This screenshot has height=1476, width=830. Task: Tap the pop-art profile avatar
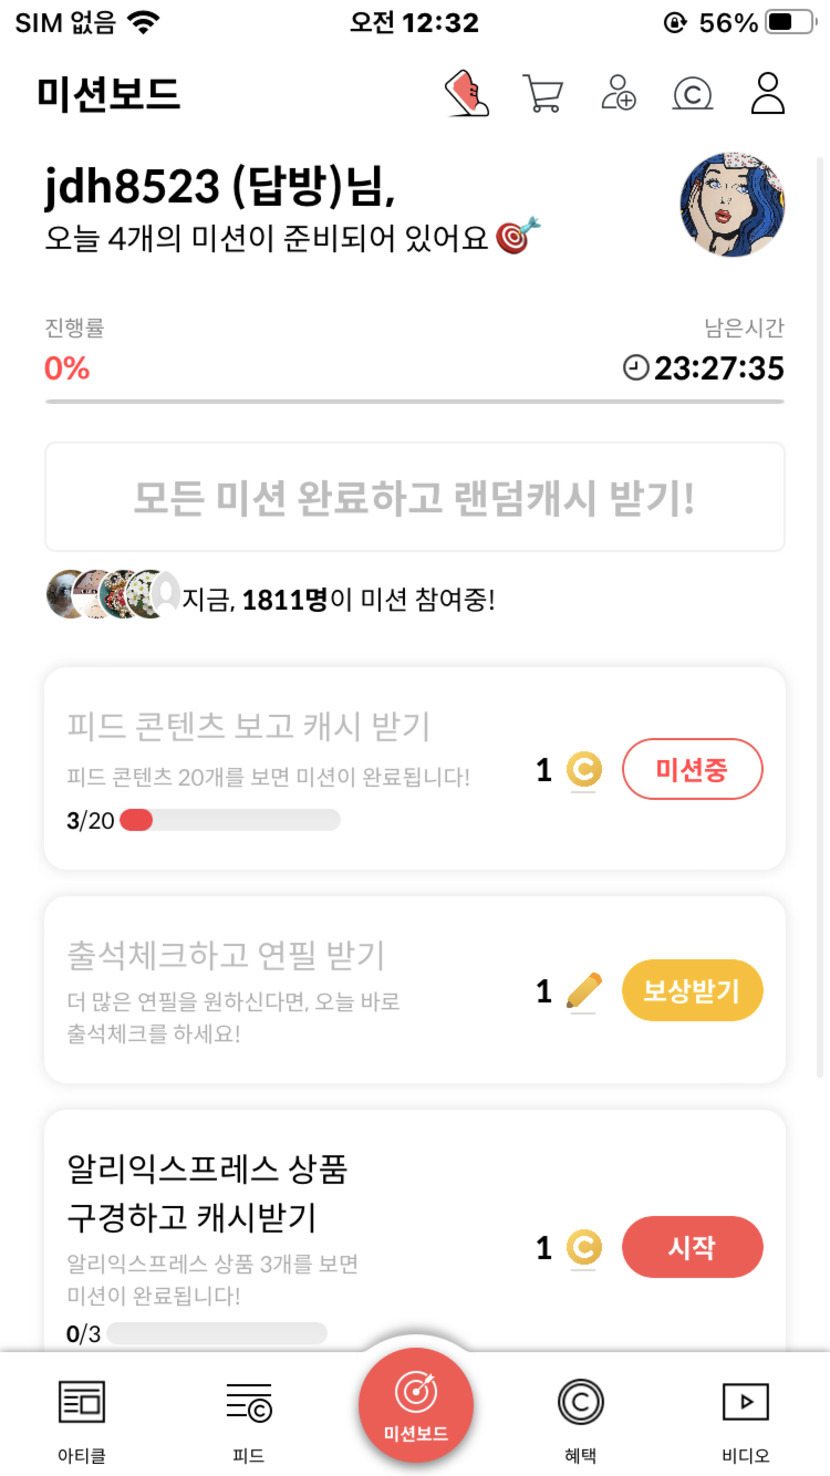point(732,206)
